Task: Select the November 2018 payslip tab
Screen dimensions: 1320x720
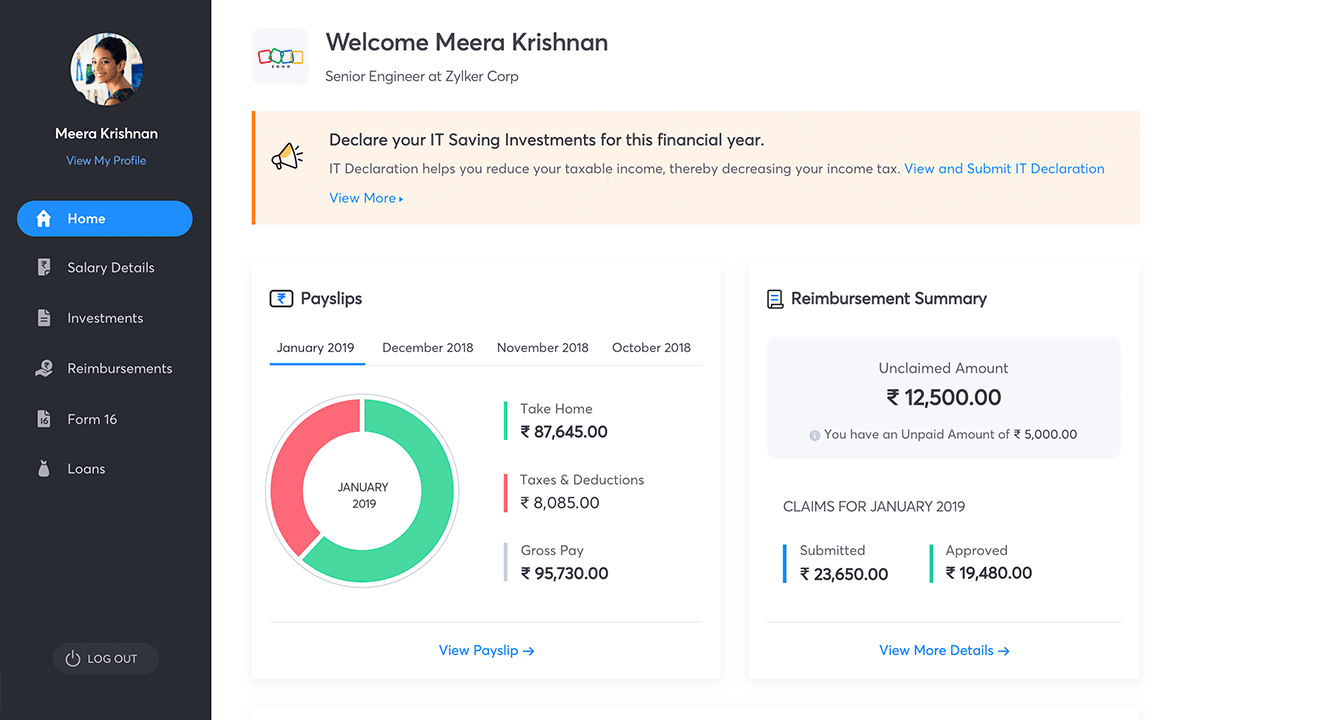Action: 542,348
